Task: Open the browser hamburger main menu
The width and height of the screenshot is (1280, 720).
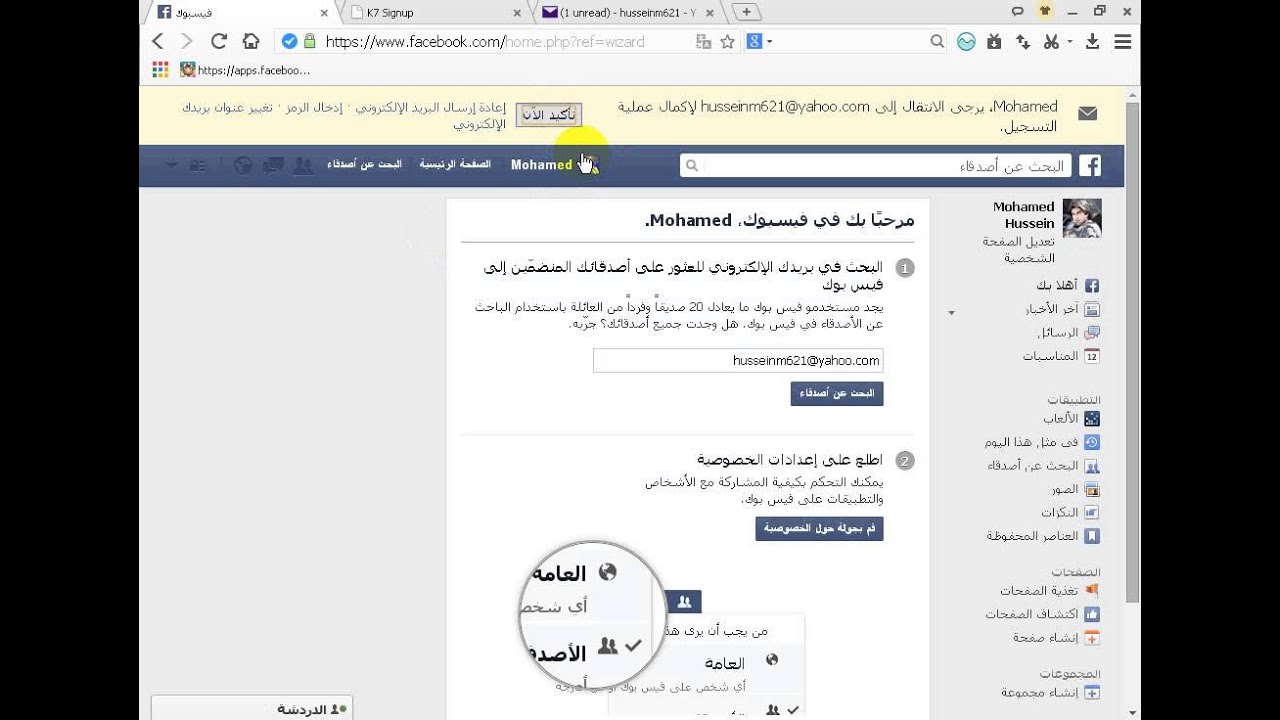Action: [1122, 42]
